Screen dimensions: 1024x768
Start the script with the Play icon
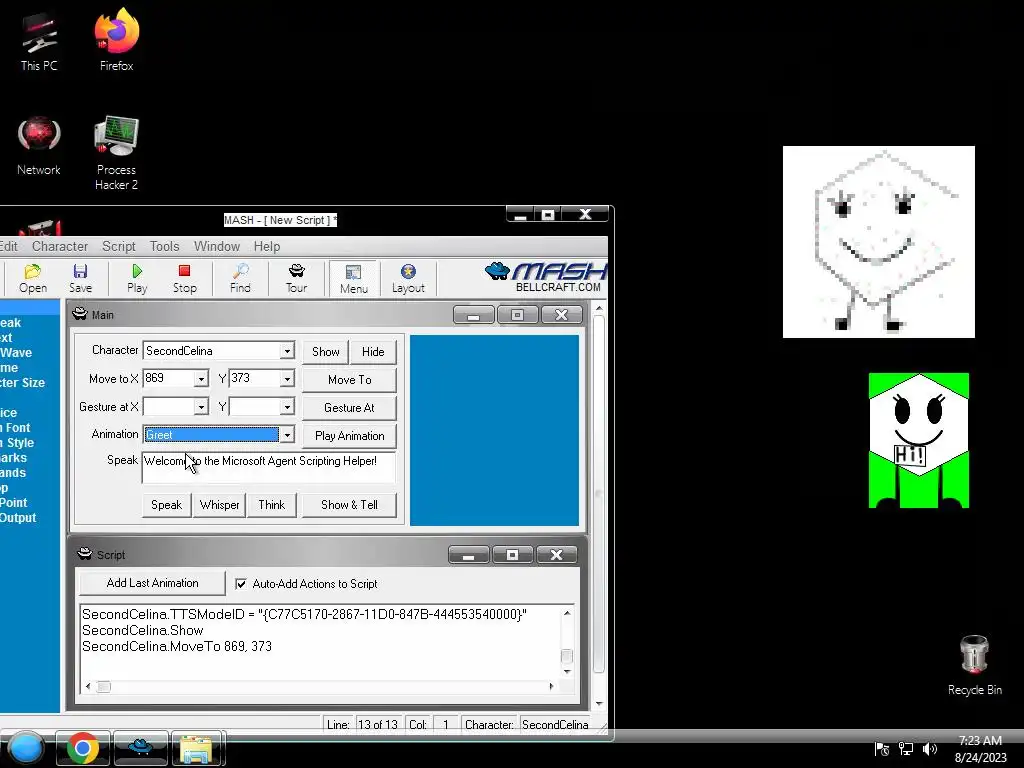137,278
